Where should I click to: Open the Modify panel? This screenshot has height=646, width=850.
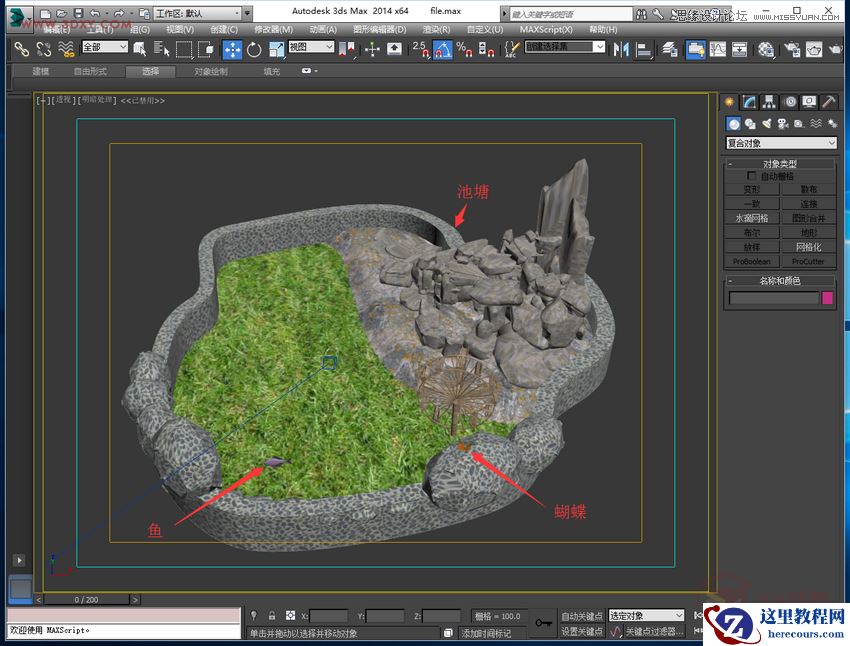point(748,101)
